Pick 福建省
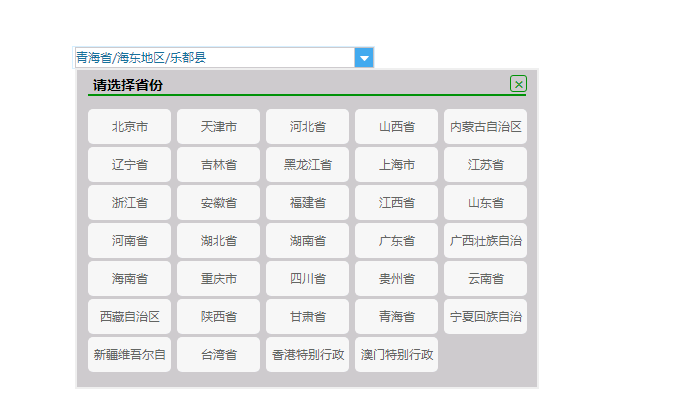This screenshot has width=689, height=416. point(308,203)
